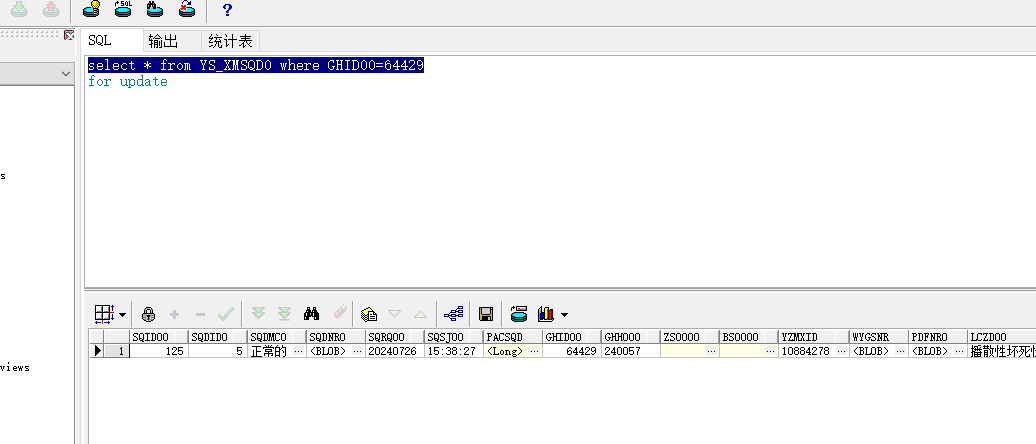This screenshot has width=1036, height=444.
Task: Select the SQRQ00 column header
Action: [395, 337]
